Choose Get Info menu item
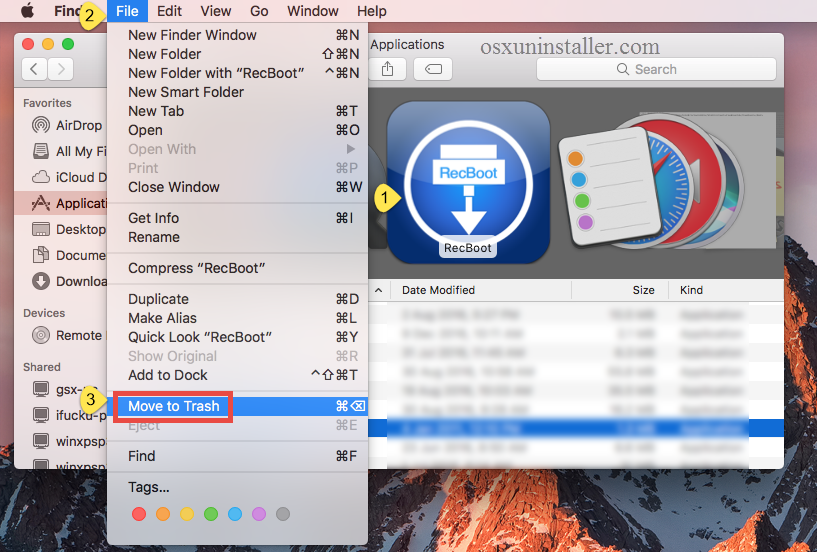The image size is (817, 552). coord(237,218)
